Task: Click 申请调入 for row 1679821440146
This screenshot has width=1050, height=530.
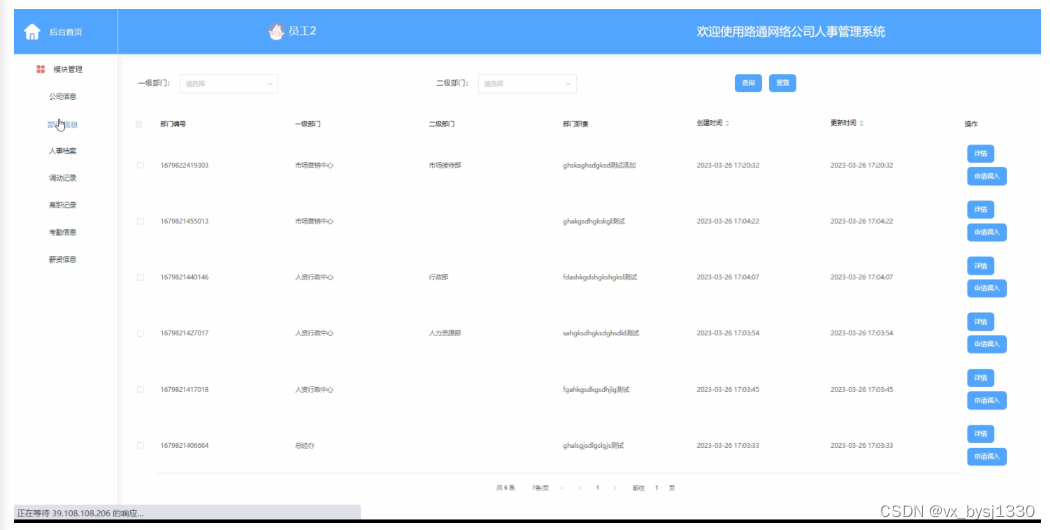Action: point(986,288)
